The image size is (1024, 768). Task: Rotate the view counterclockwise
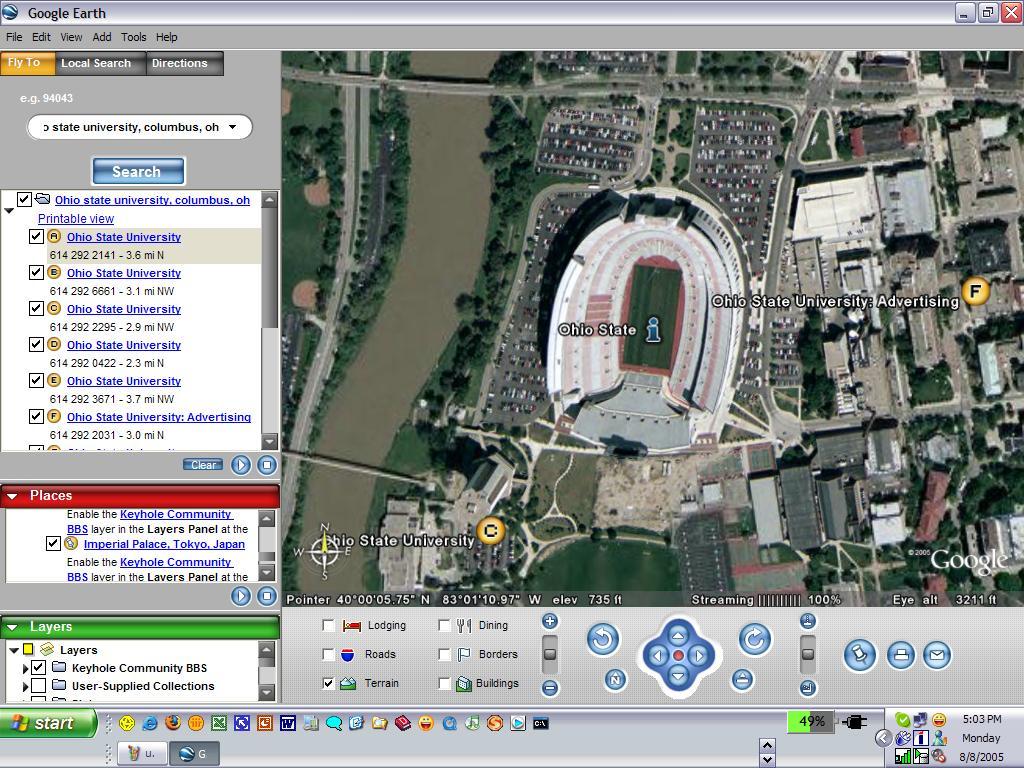(x=602, y=639)
